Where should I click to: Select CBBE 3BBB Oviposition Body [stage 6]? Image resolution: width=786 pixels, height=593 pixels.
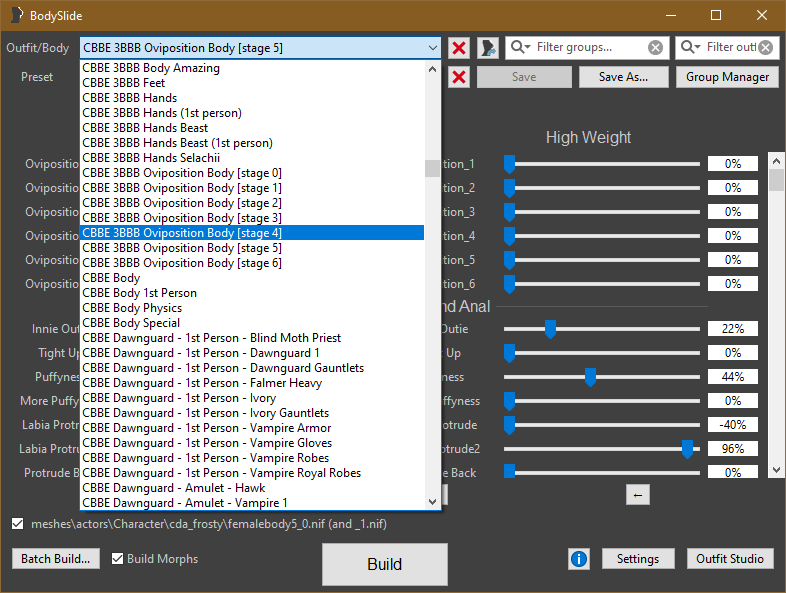[182, 263]
